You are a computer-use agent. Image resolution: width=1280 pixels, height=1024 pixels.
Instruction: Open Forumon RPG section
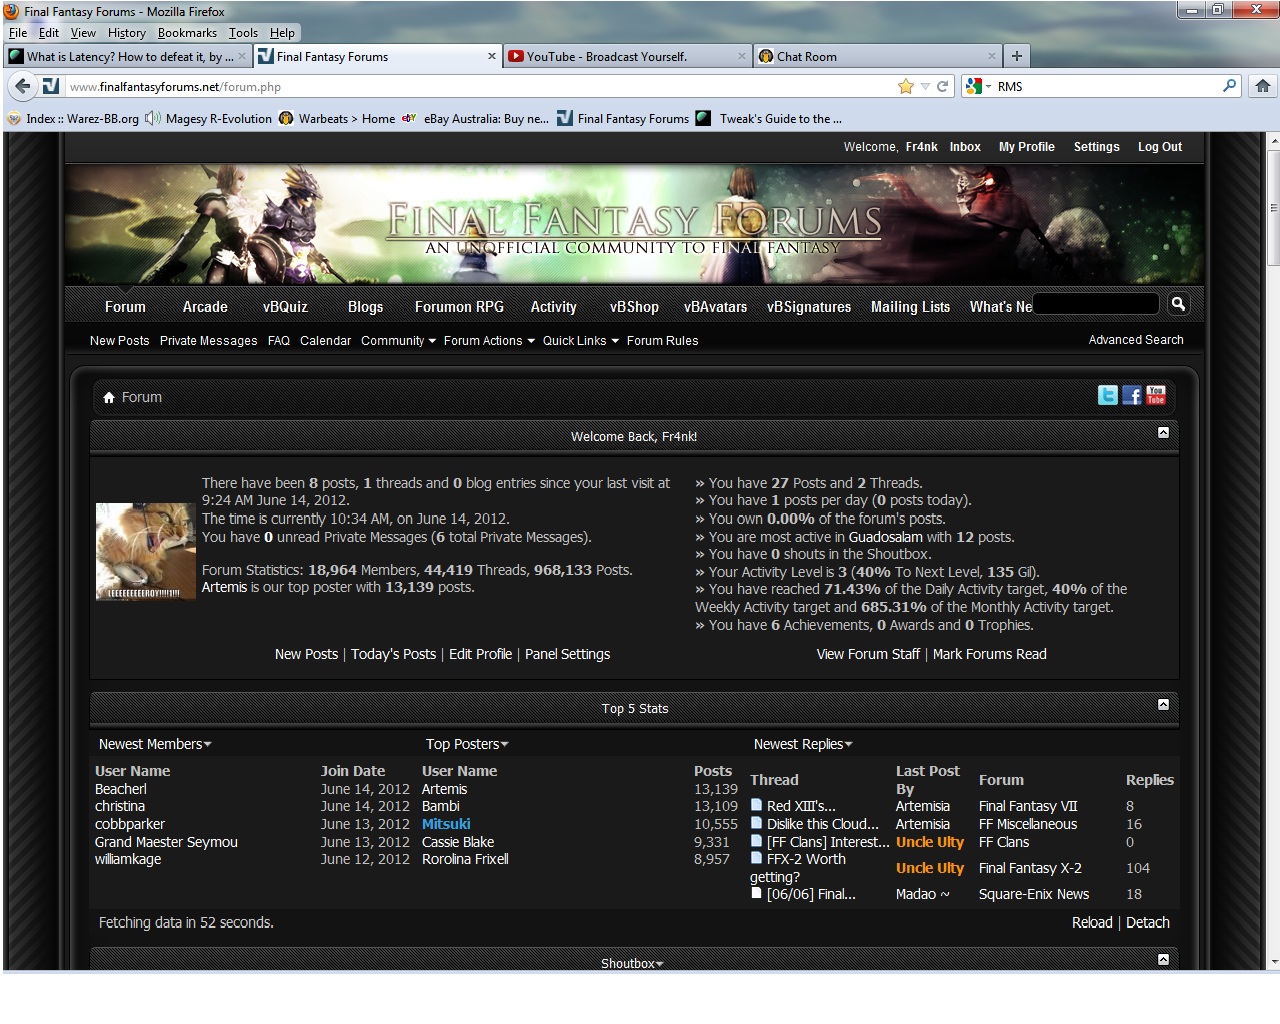click(459, 307)
